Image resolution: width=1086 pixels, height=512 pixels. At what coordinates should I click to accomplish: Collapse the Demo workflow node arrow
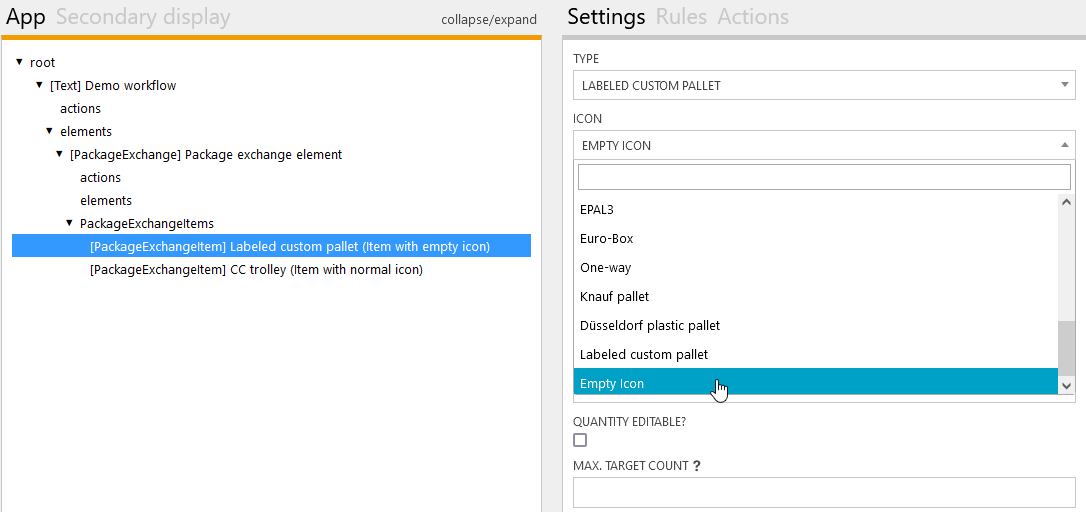(39, 85)
